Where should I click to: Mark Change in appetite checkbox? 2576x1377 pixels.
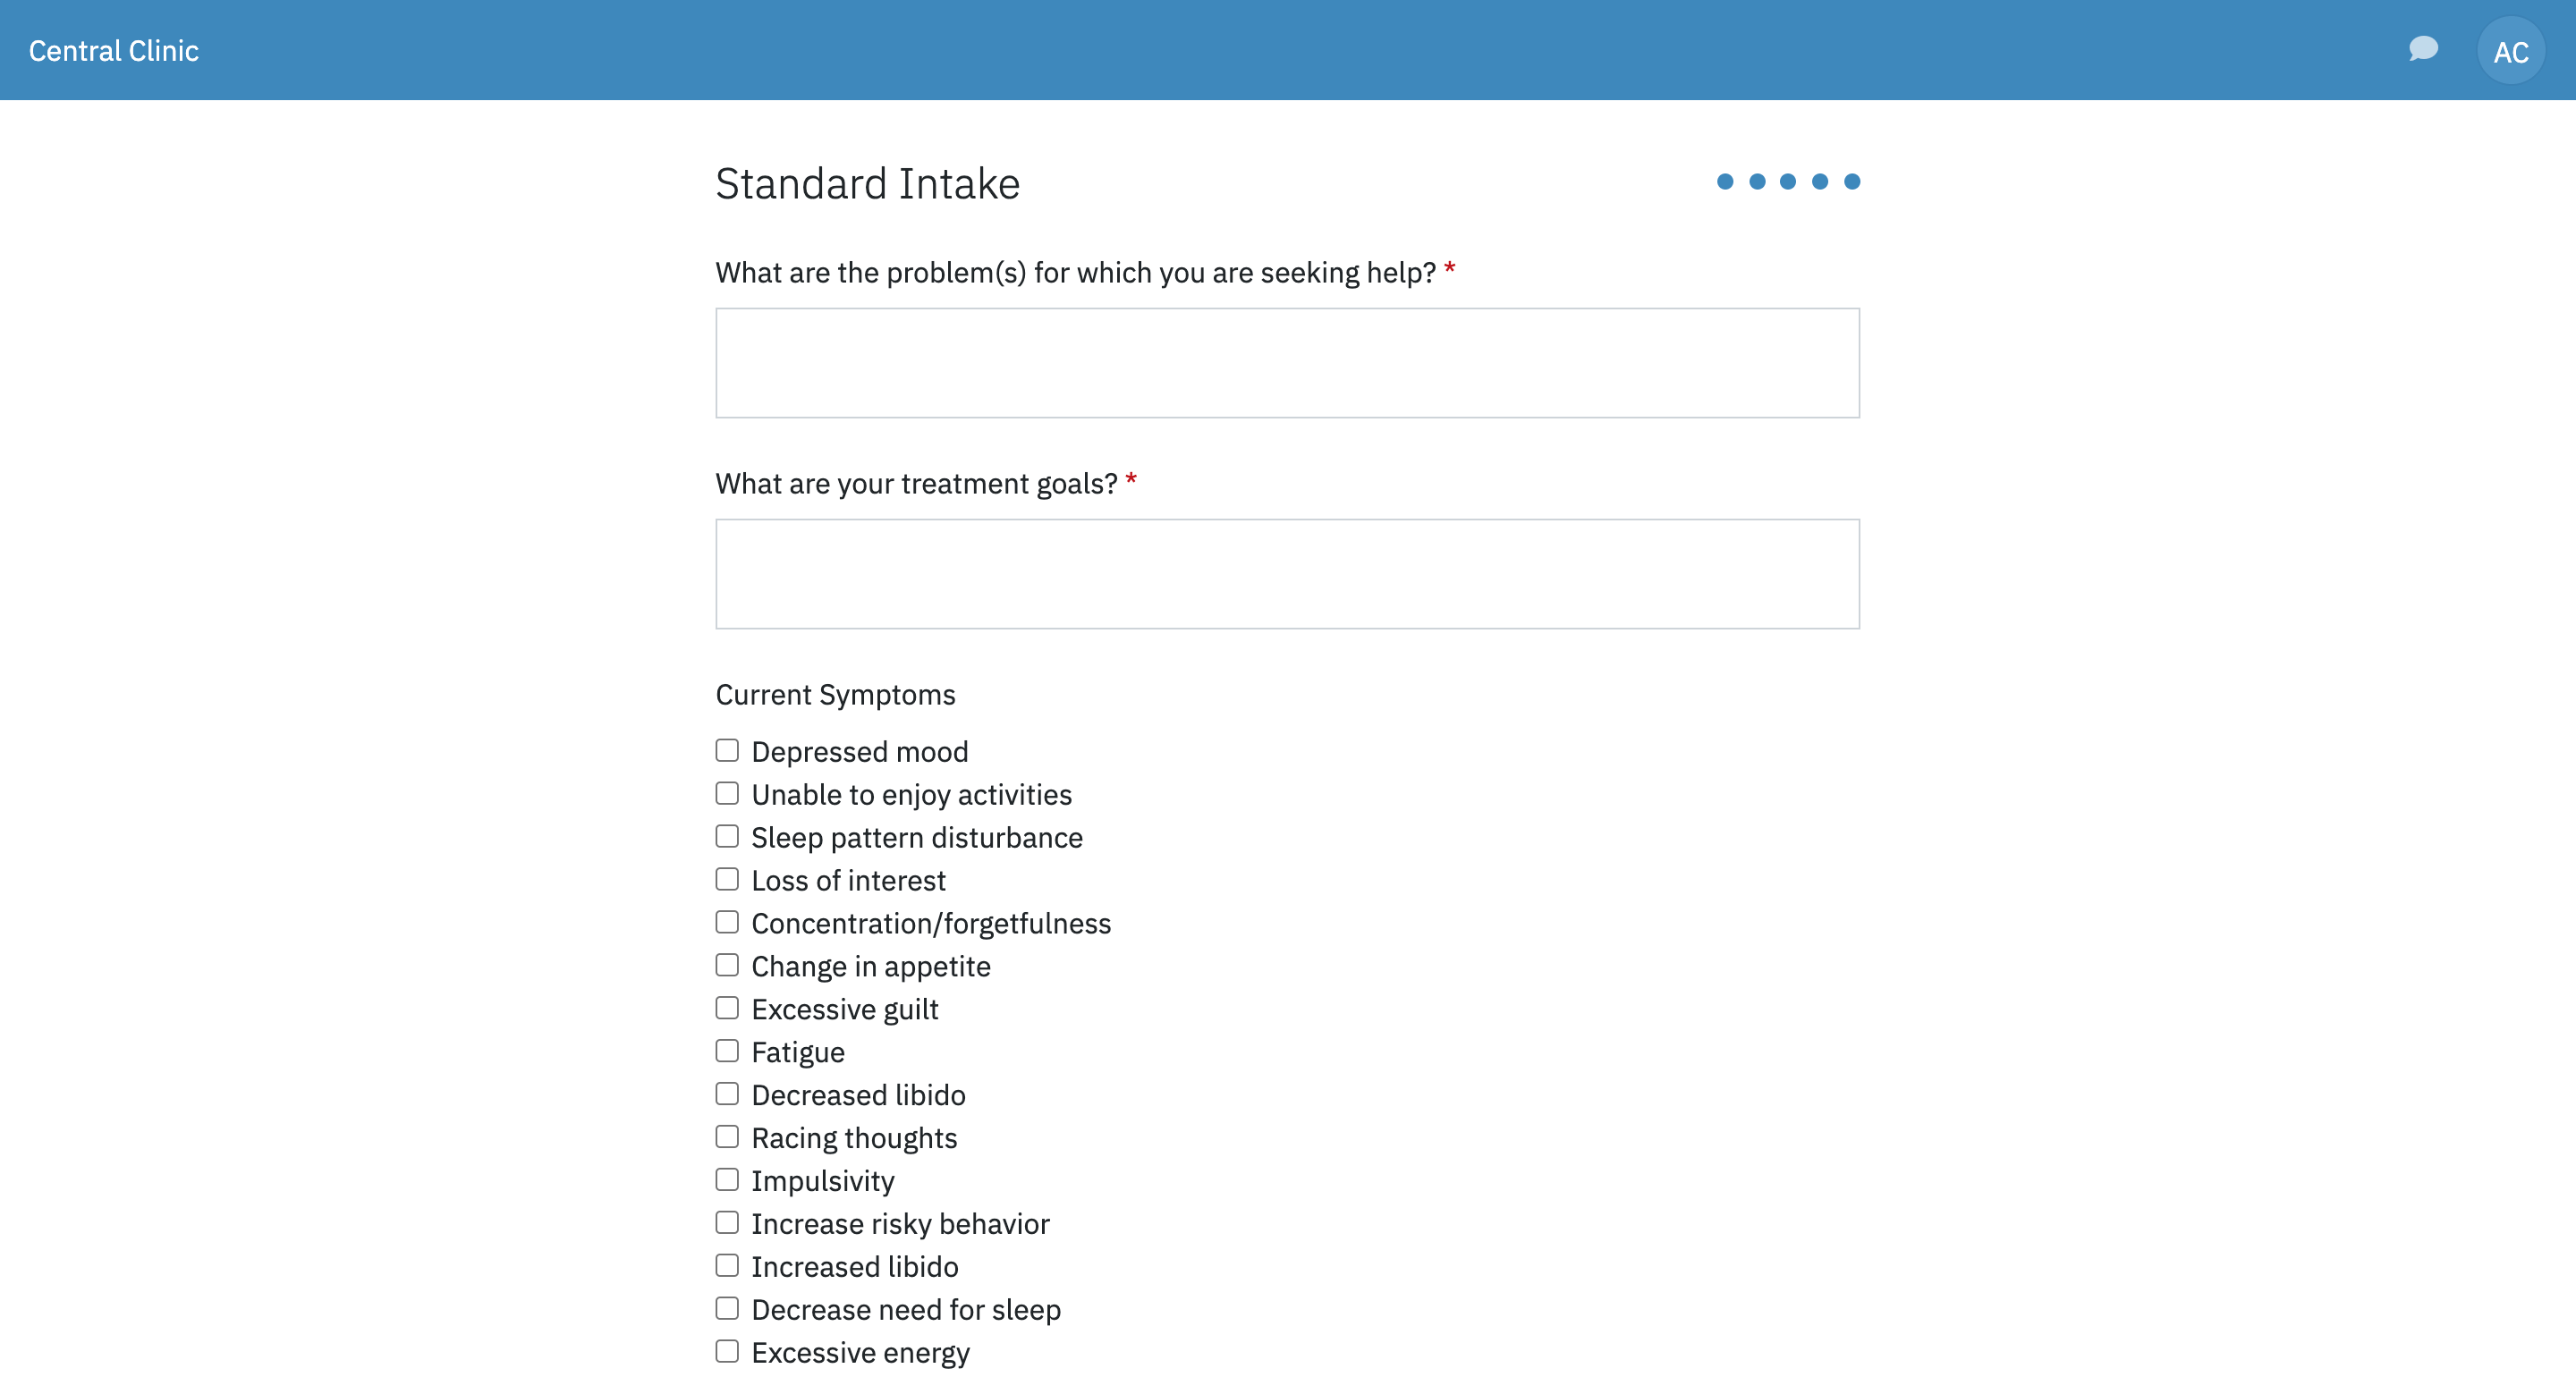click(x=727, y=965)
